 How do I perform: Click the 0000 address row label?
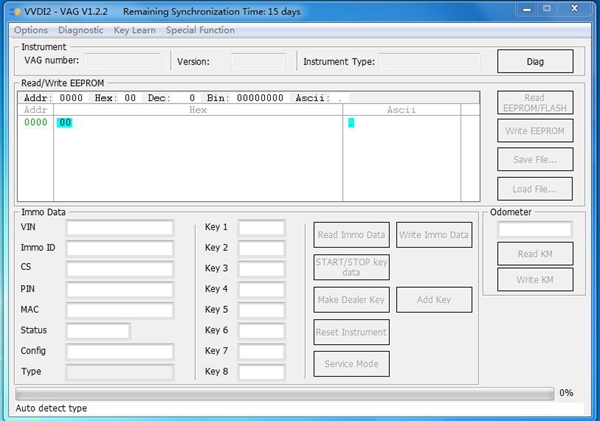pyautogui.click(x=36, y=122)
